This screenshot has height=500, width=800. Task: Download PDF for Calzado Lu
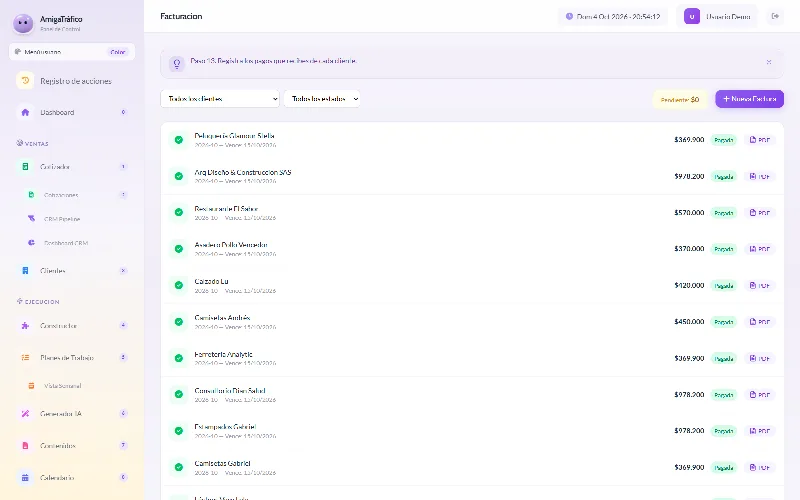(x=759, y=285)
